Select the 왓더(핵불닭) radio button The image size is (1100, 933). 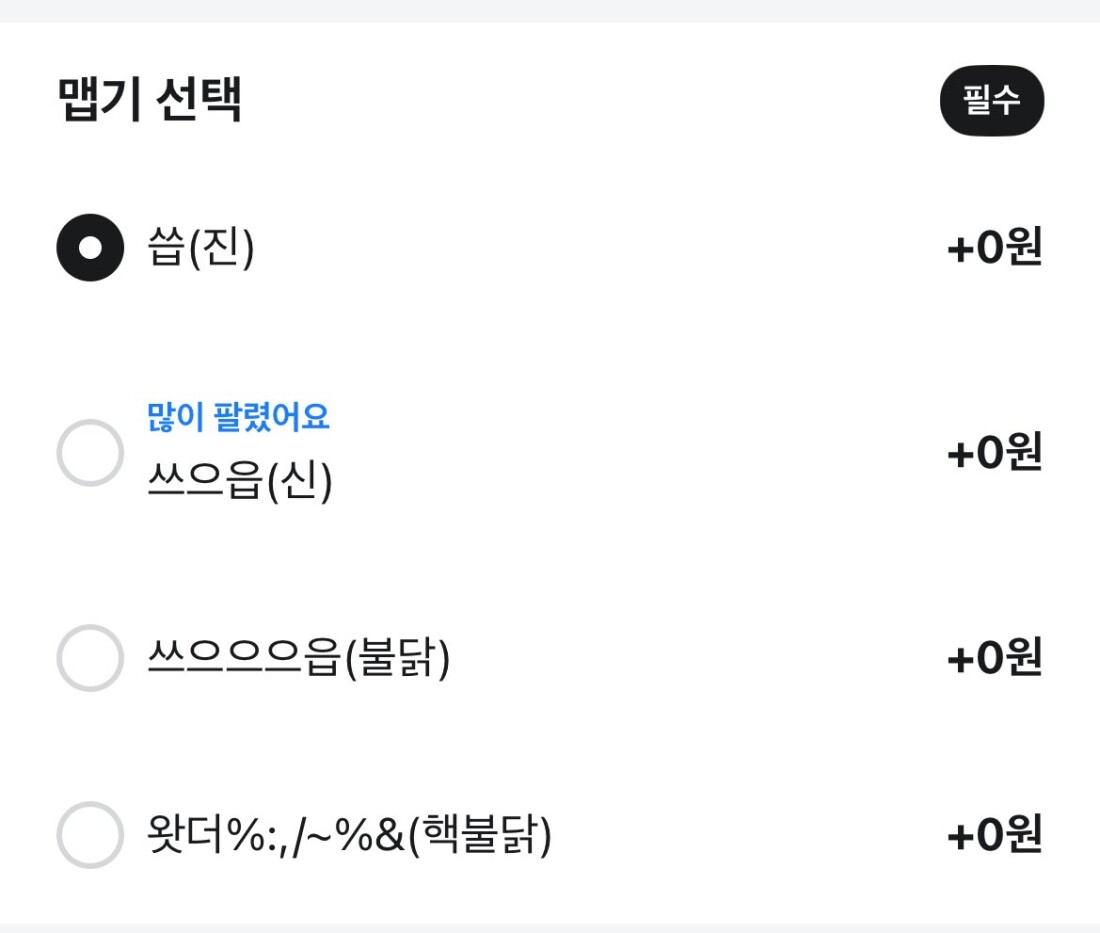click(x=90, y=835)
